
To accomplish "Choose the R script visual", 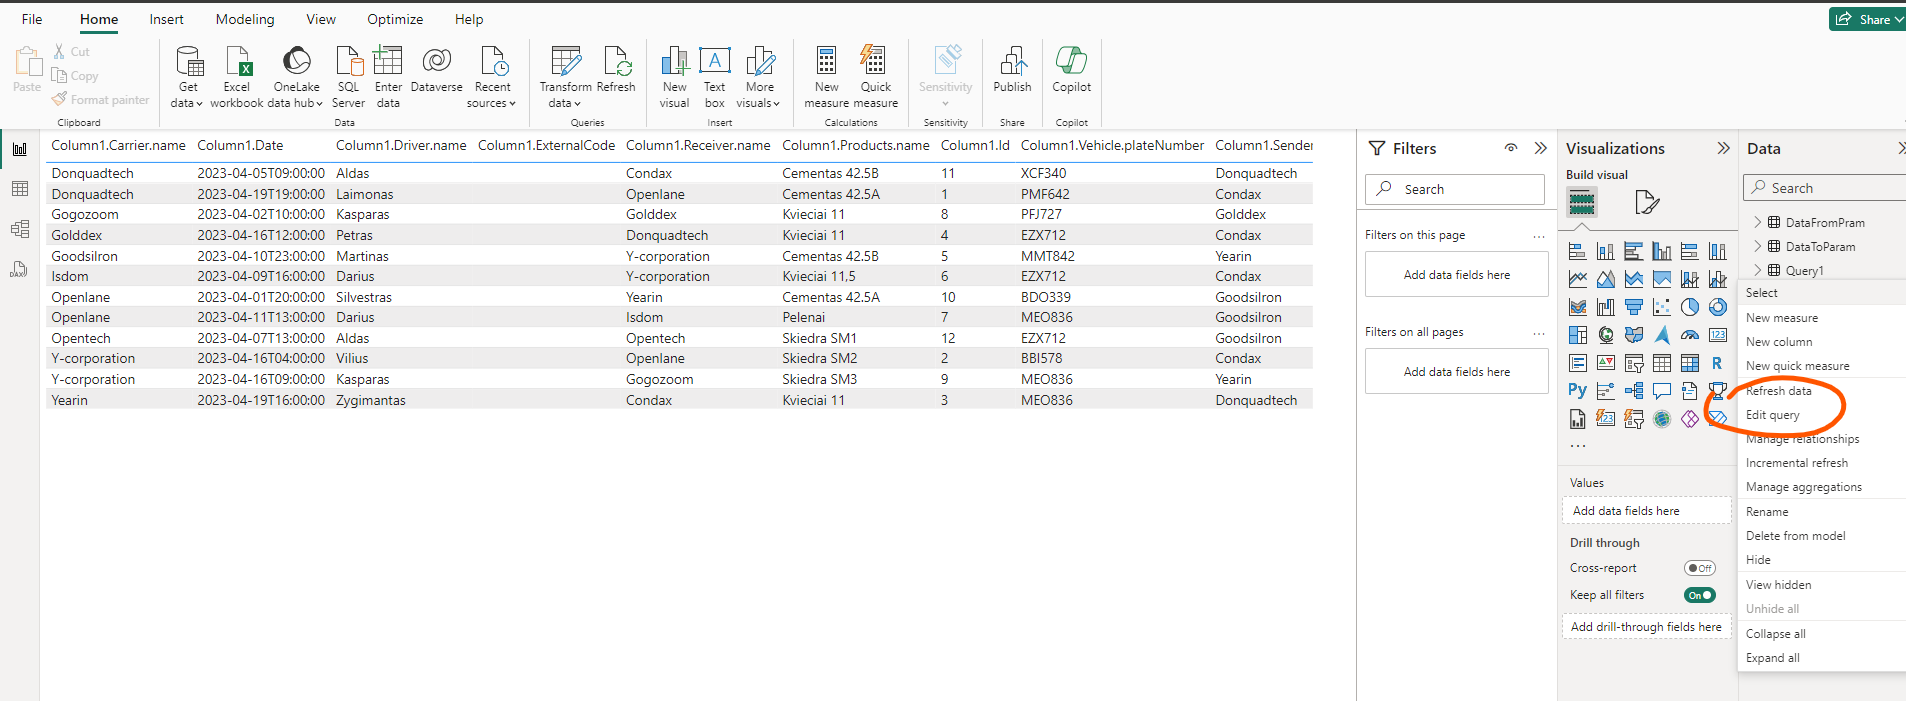I will click(1717, 363).
